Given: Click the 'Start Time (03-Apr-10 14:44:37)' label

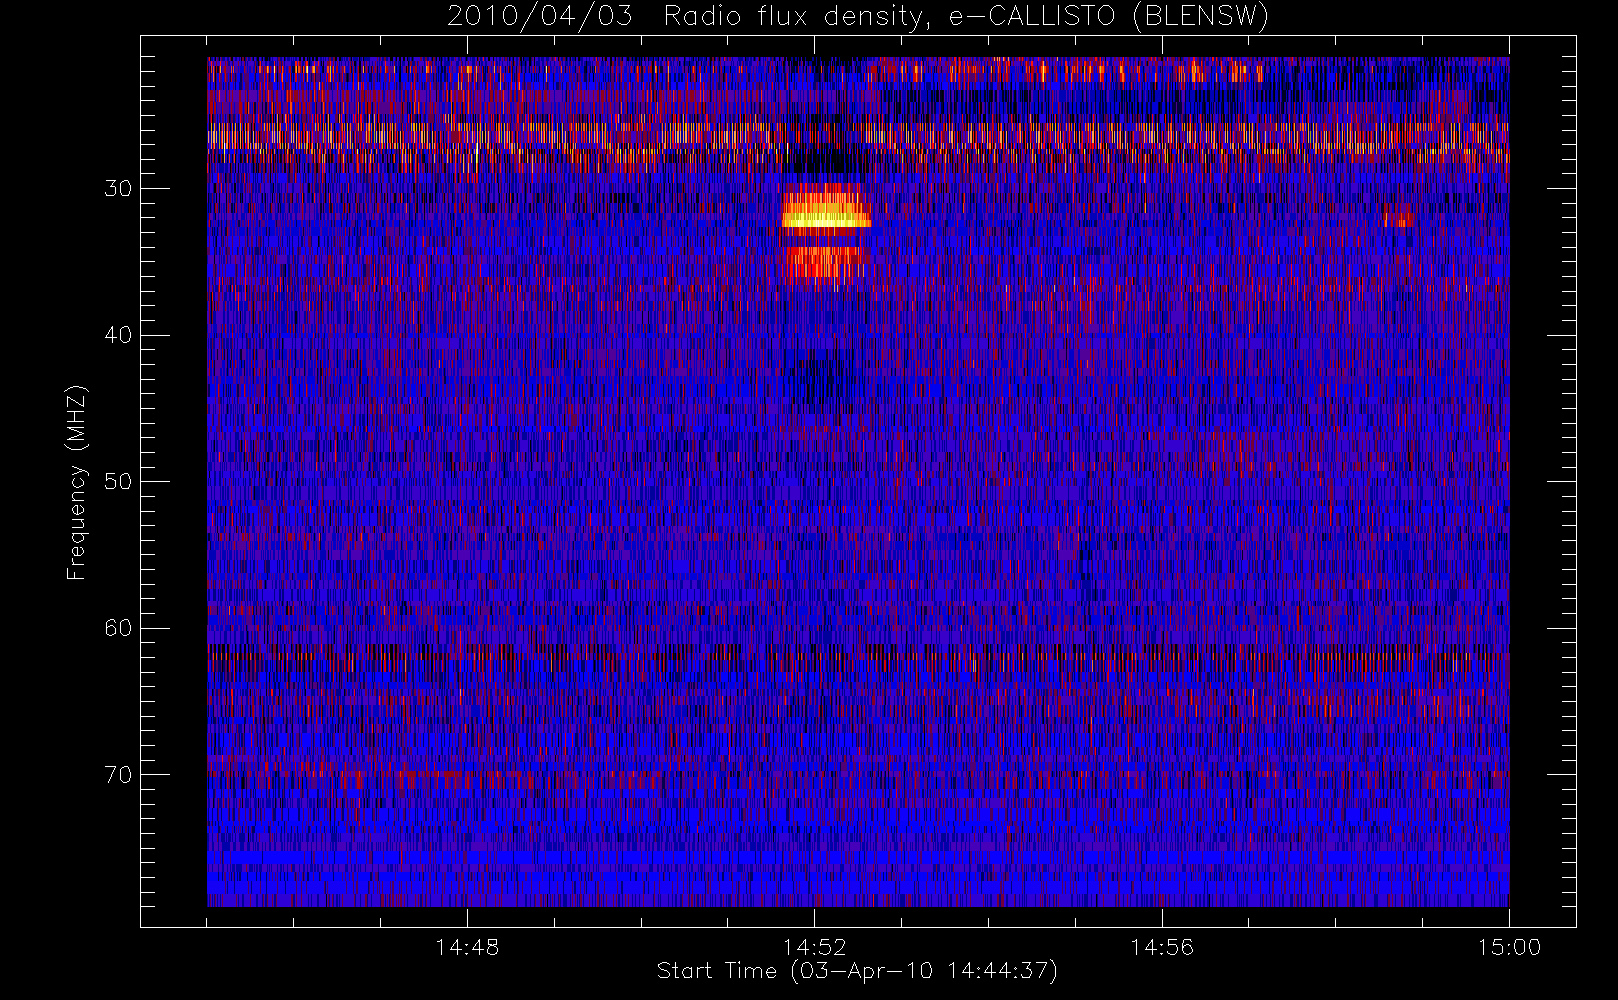Looking at the screenshot, I should point(857,971).
